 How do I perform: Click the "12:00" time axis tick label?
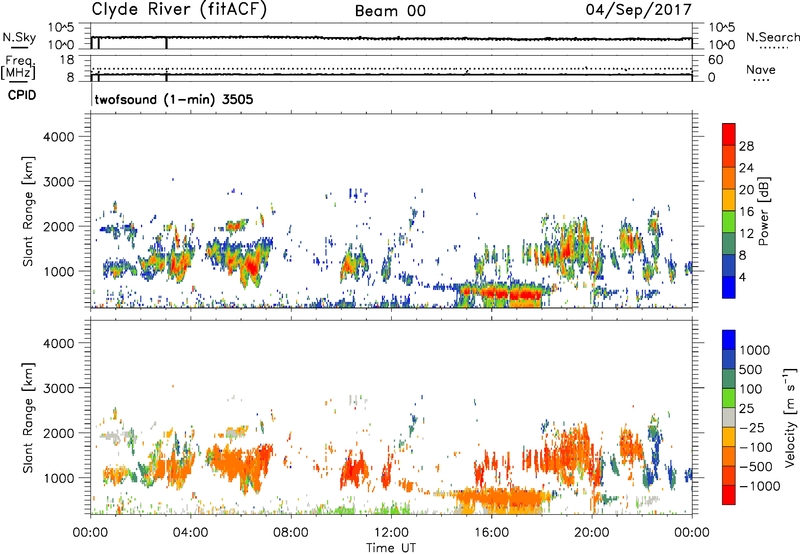tap(391, 533)
